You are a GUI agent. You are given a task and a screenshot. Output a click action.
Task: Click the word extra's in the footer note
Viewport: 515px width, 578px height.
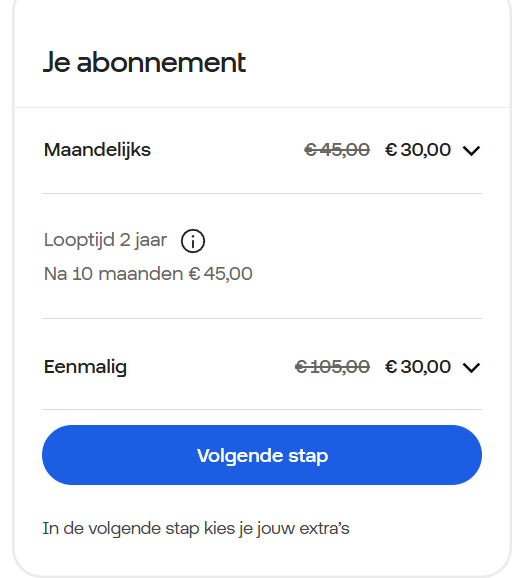coord(324,529)
